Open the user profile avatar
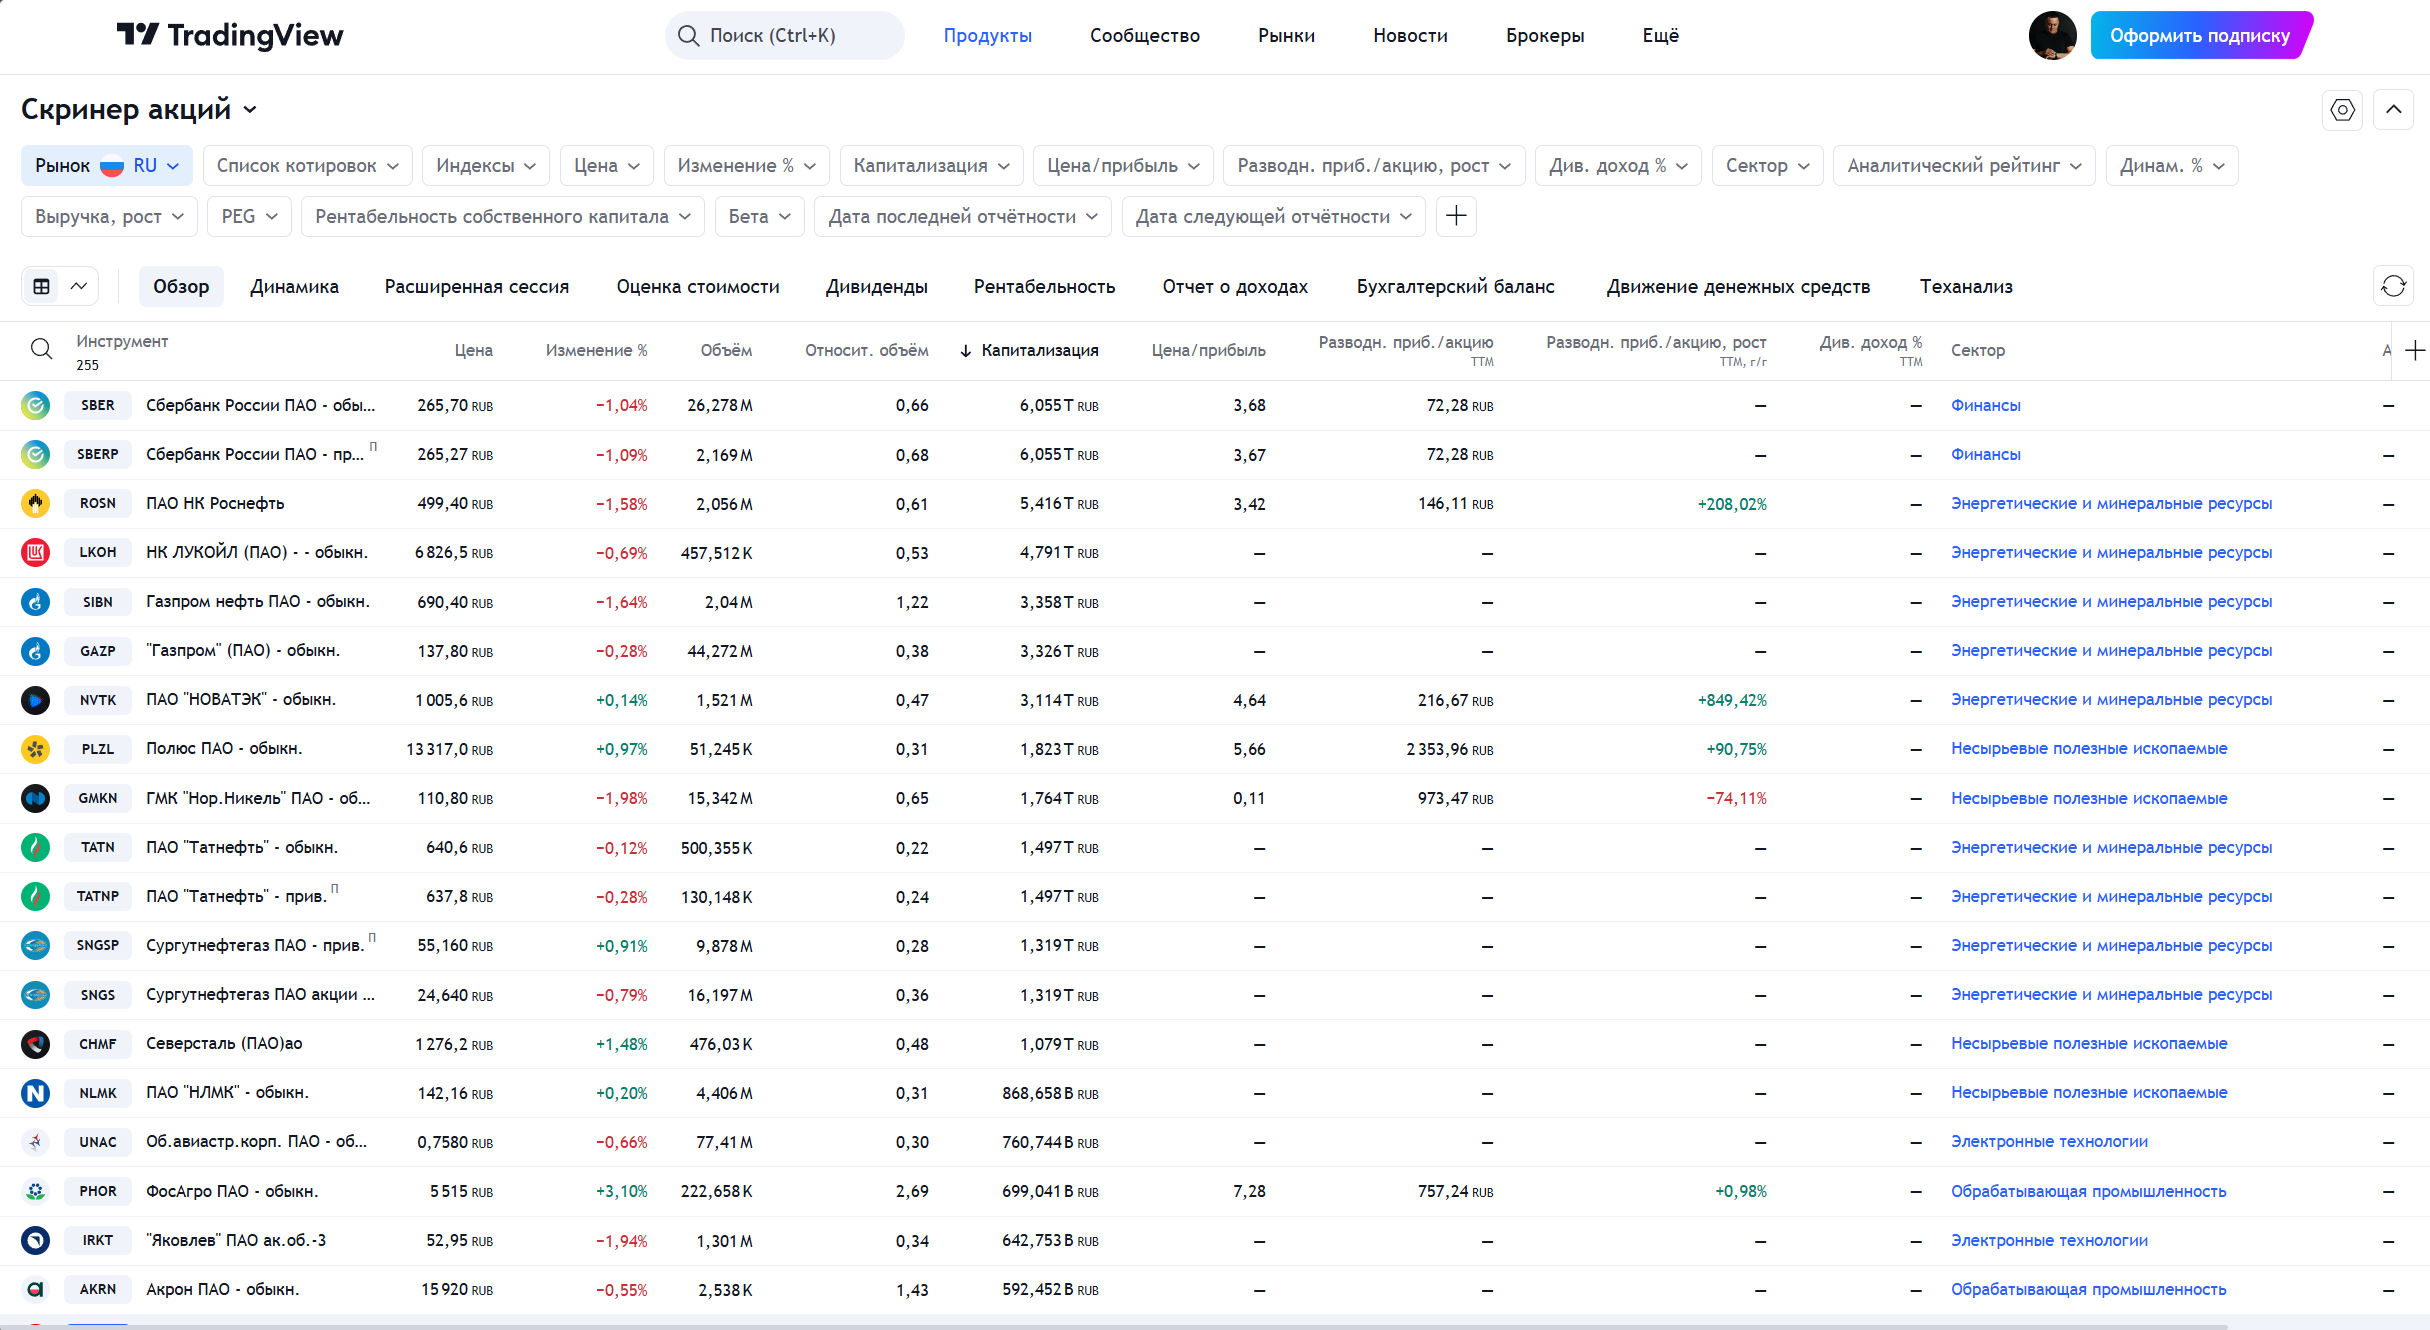The width and height of the screenshot is (2430, 1330). (2052, 35)
